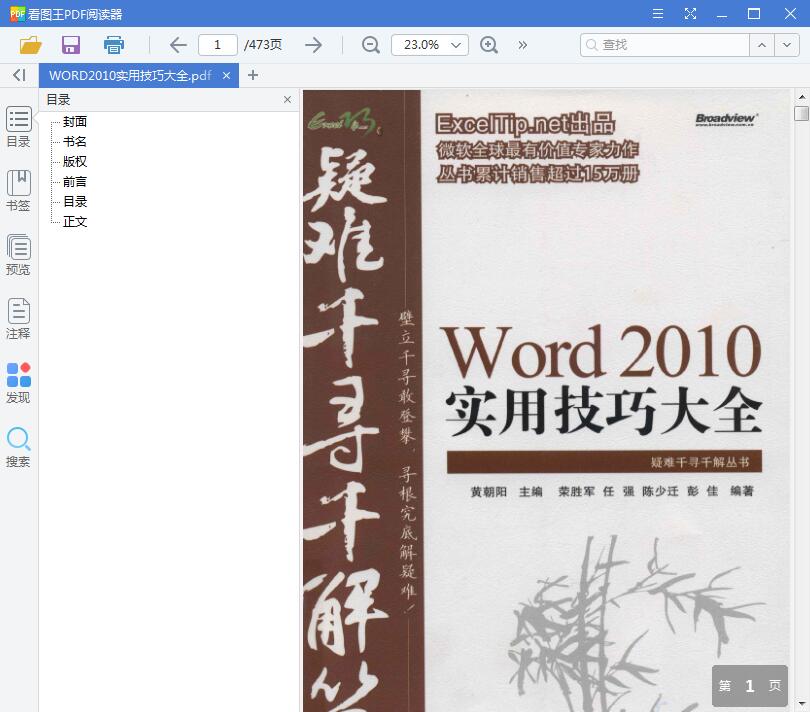Select 前言 in the outline tree
Image resolution: width=810 pixels, height=712 pixels.
75,182
